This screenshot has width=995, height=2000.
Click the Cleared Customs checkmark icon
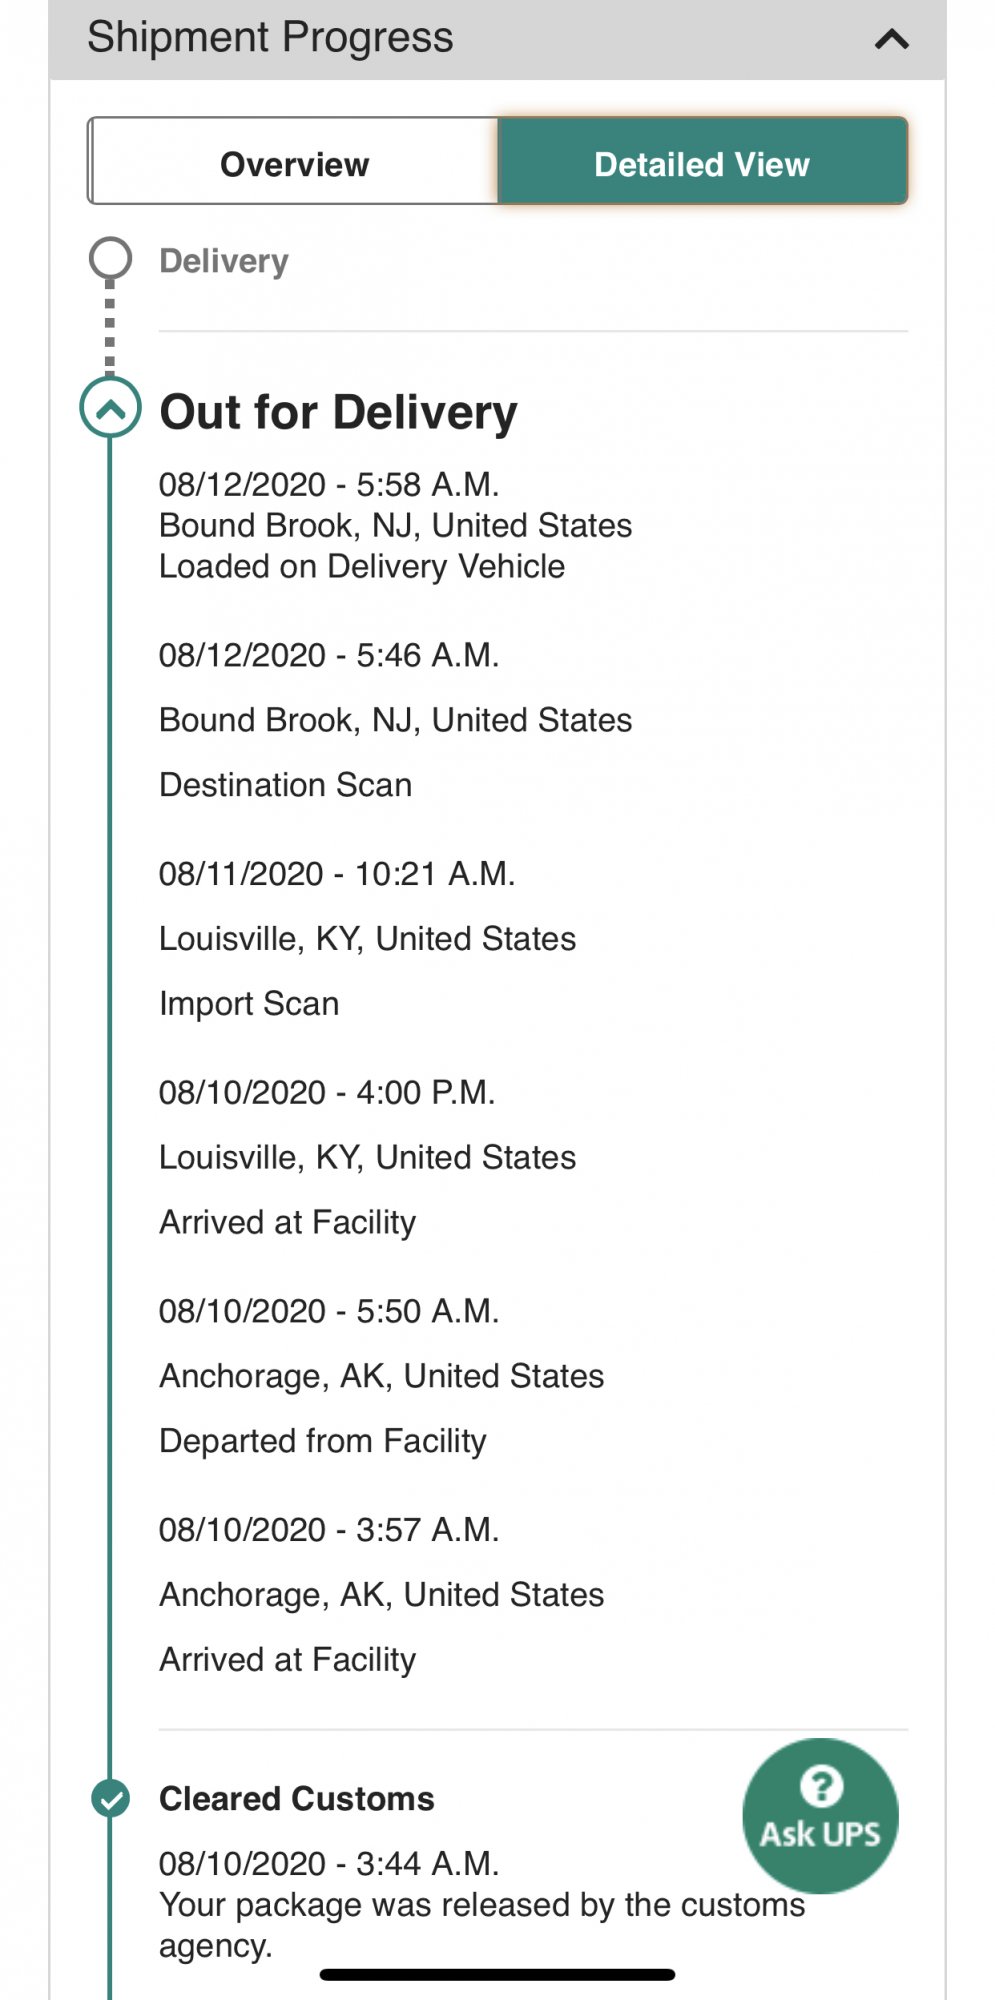click(x=110, y=1798)
